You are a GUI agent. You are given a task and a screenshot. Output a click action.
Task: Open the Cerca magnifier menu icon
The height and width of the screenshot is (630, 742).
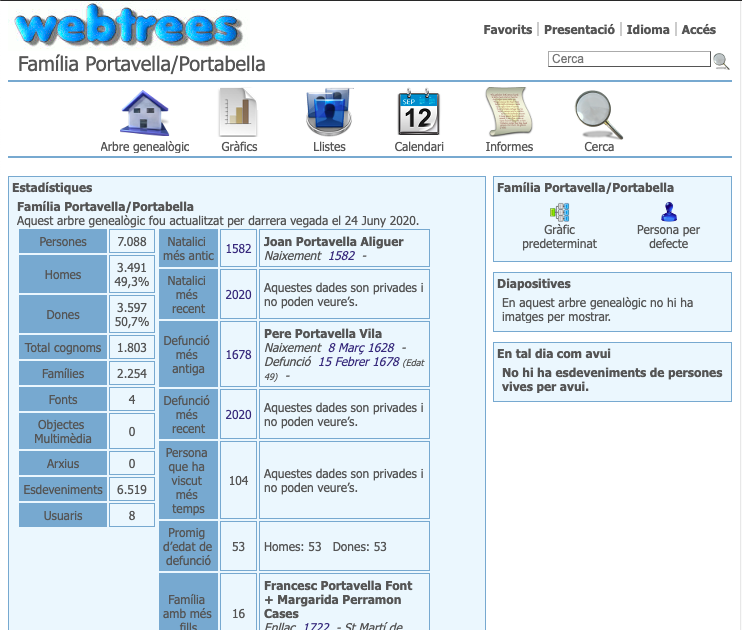coord(599,113)
